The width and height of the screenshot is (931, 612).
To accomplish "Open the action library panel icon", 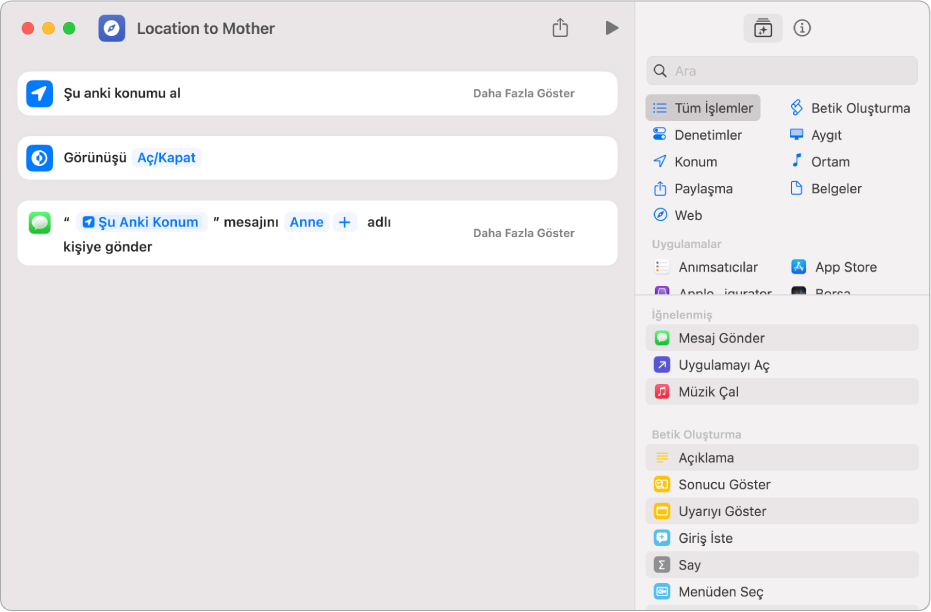I will click(763, 28).
